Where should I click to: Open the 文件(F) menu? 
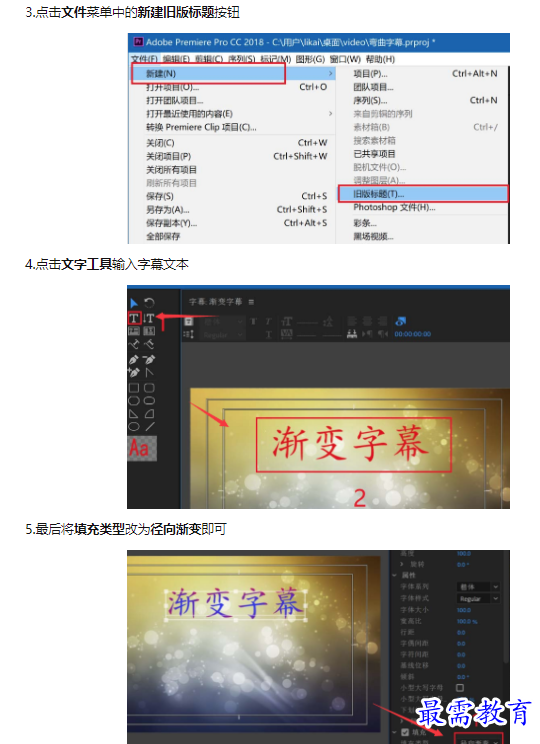[144, 59]
